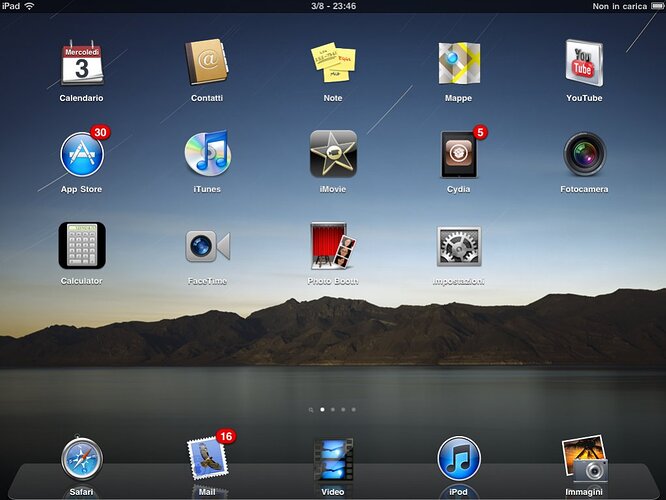Launch the iPod music app
Screen dimensions: 666x500
[459, 459]
